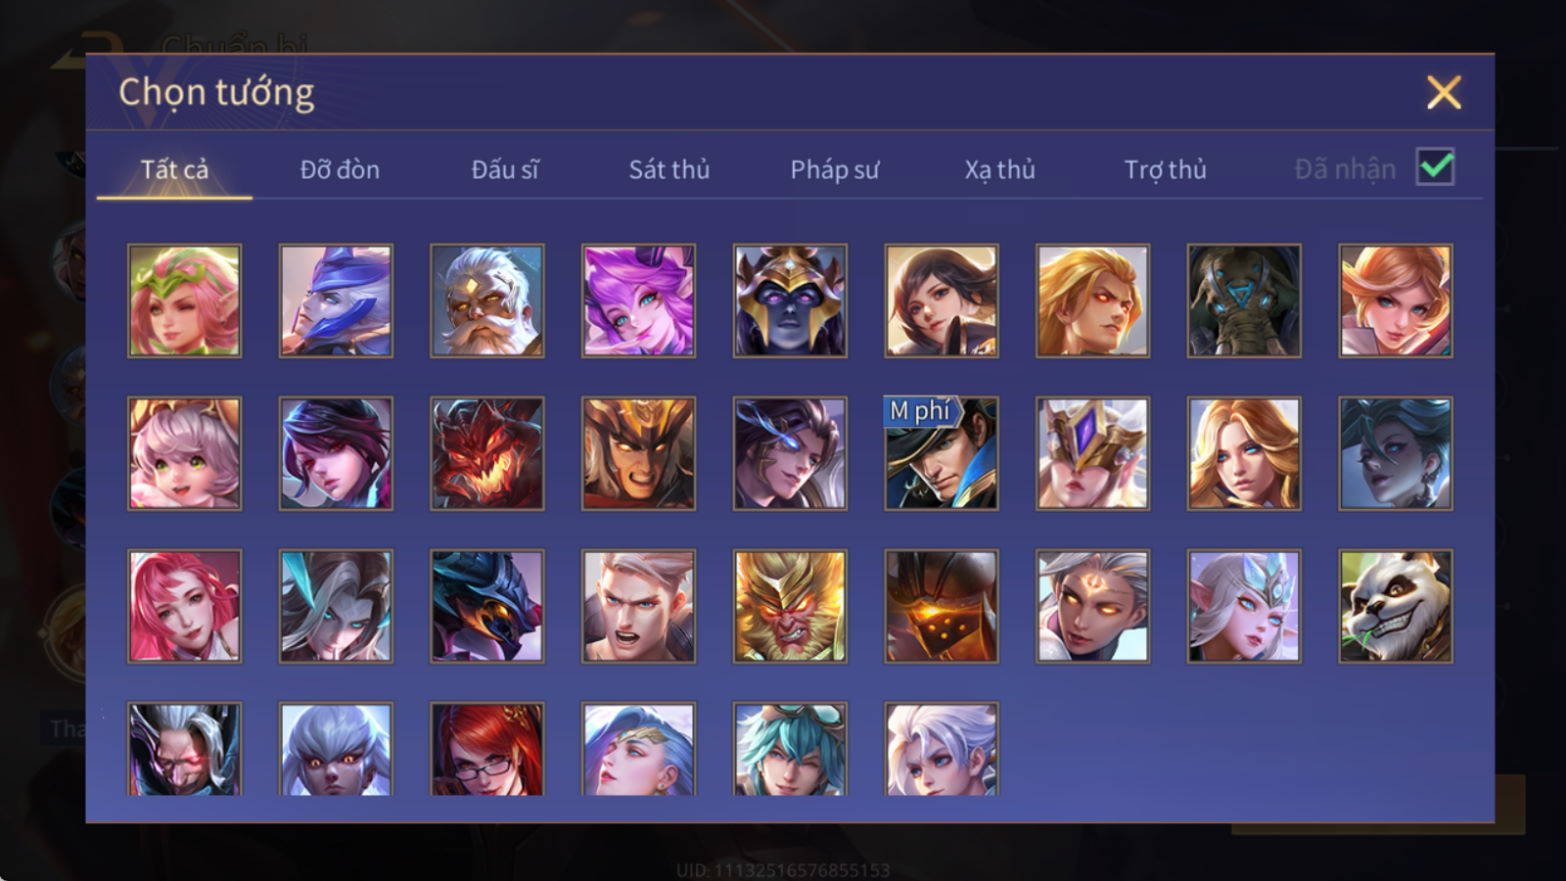Select the teal-haired hero with goggles
This screenshot has width=1566, height=881.
(x=790, y=749)
